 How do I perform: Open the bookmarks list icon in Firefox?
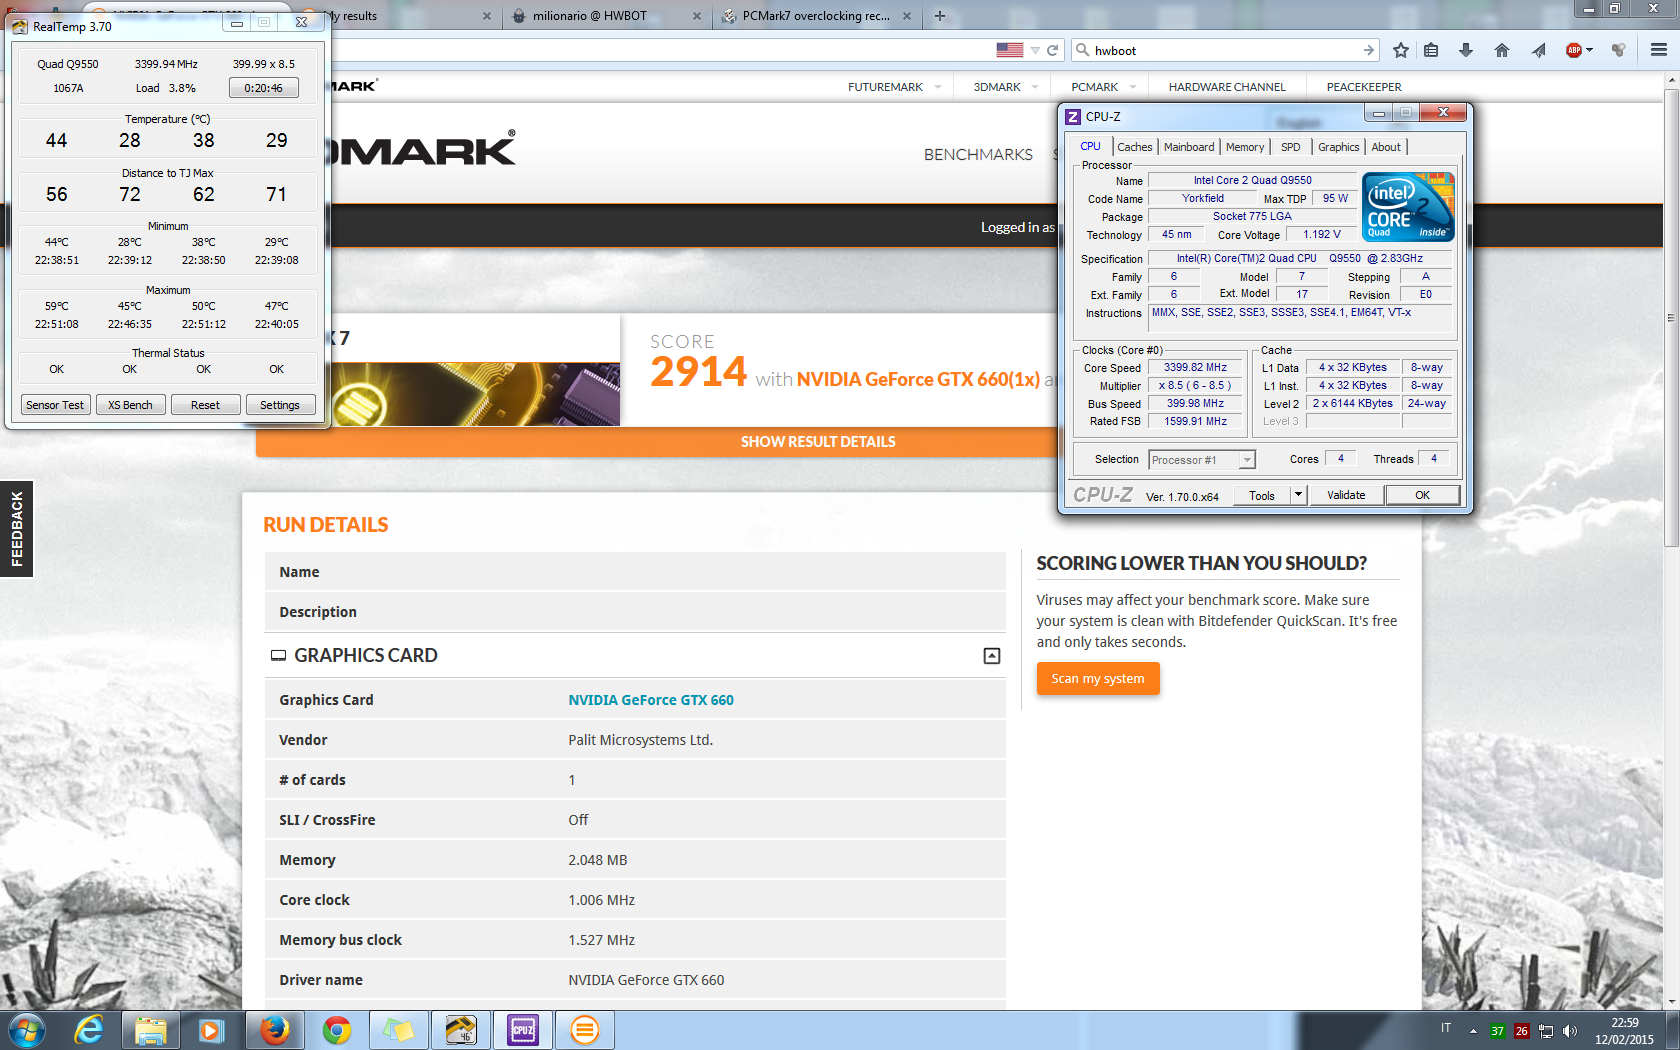click(1431, 50)
